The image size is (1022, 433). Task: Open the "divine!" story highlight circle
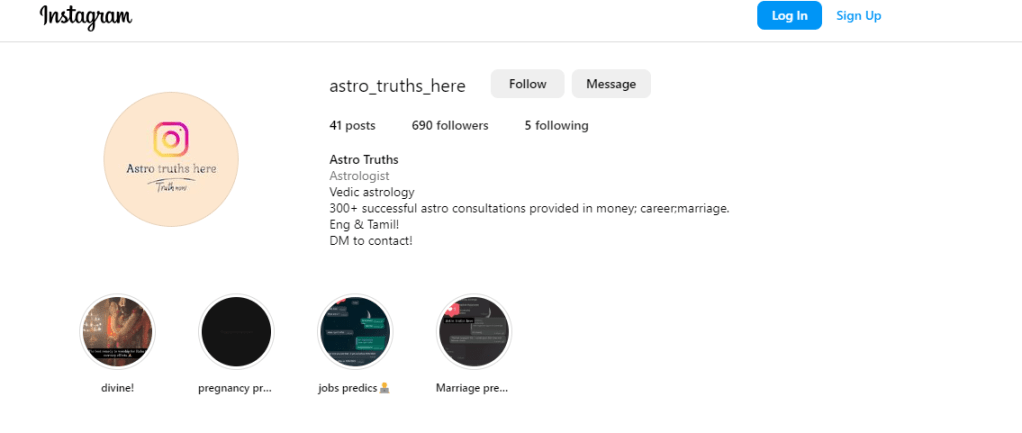tap(117, 332)
